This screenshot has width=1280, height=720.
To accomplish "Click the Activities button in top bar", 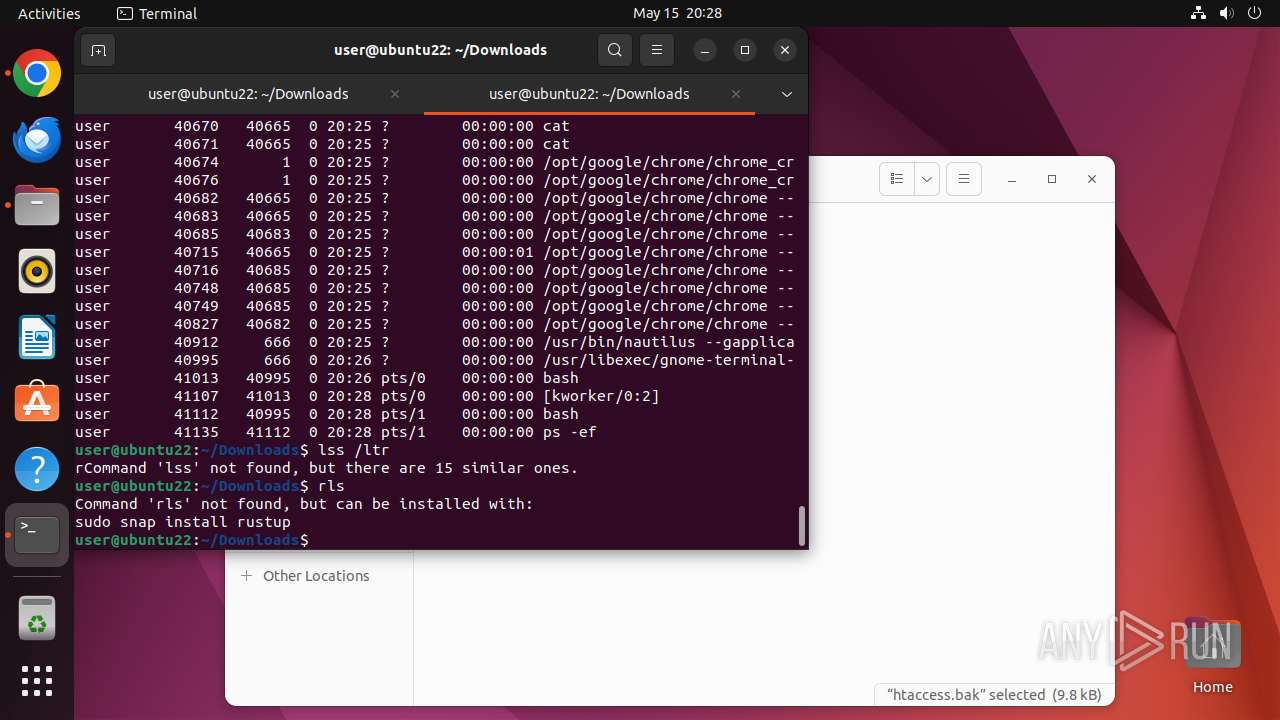I will click(x=49, y=13).
